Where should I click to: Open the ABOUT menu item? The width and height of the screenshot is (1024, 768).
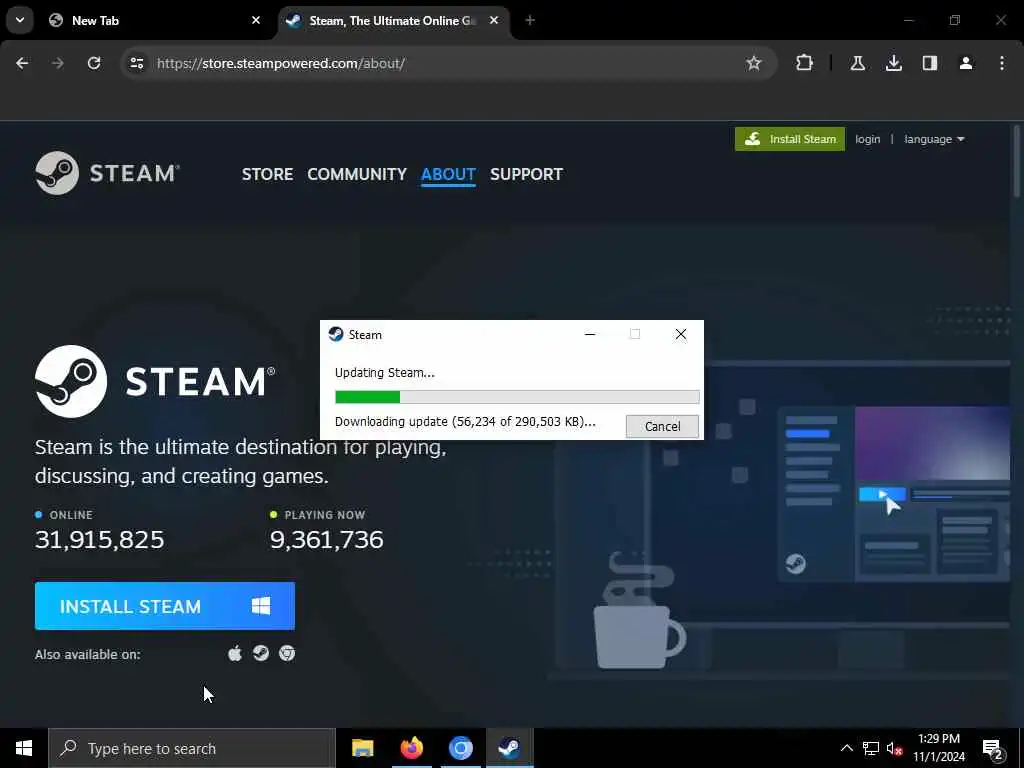[x=448, y=174]
